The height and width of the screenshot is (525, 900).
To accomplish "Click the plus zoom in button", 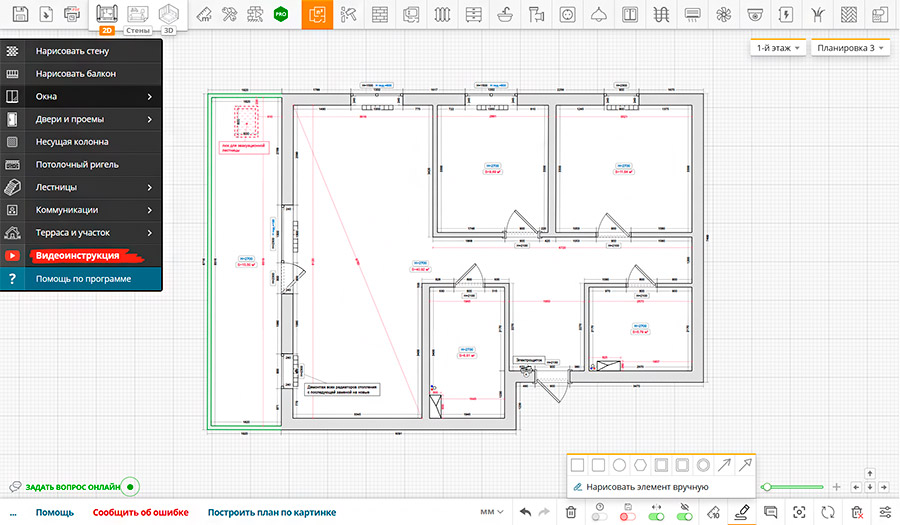I will pos(837,487).
